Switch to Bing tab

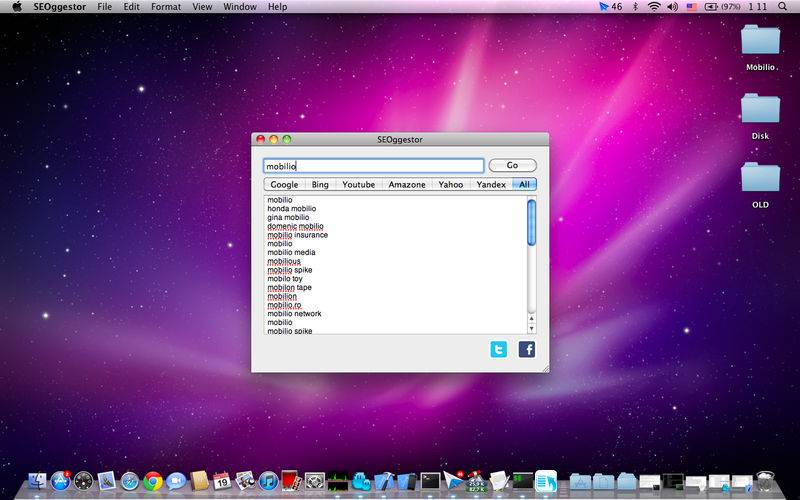coord(320,184)
